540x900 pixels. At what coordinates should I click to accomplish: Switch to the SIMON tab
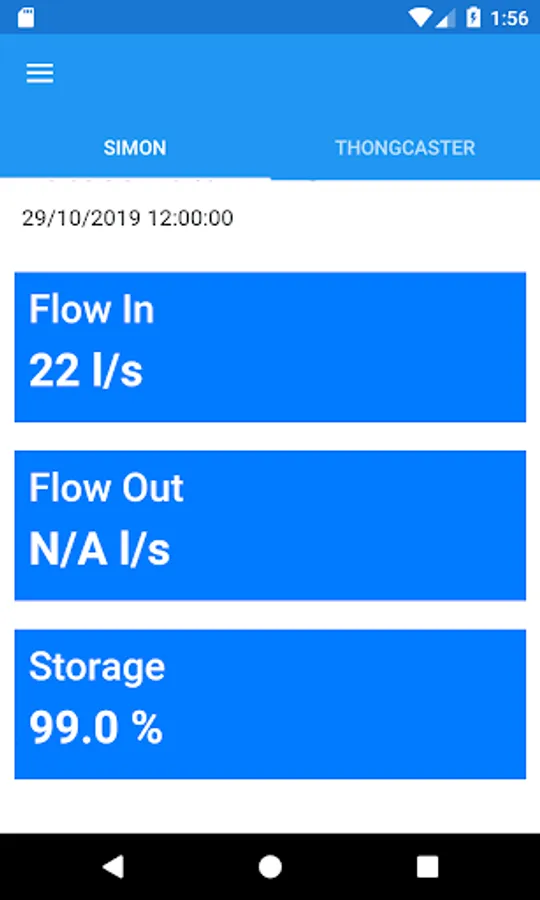pyautogui.click(x=135, y=148)
